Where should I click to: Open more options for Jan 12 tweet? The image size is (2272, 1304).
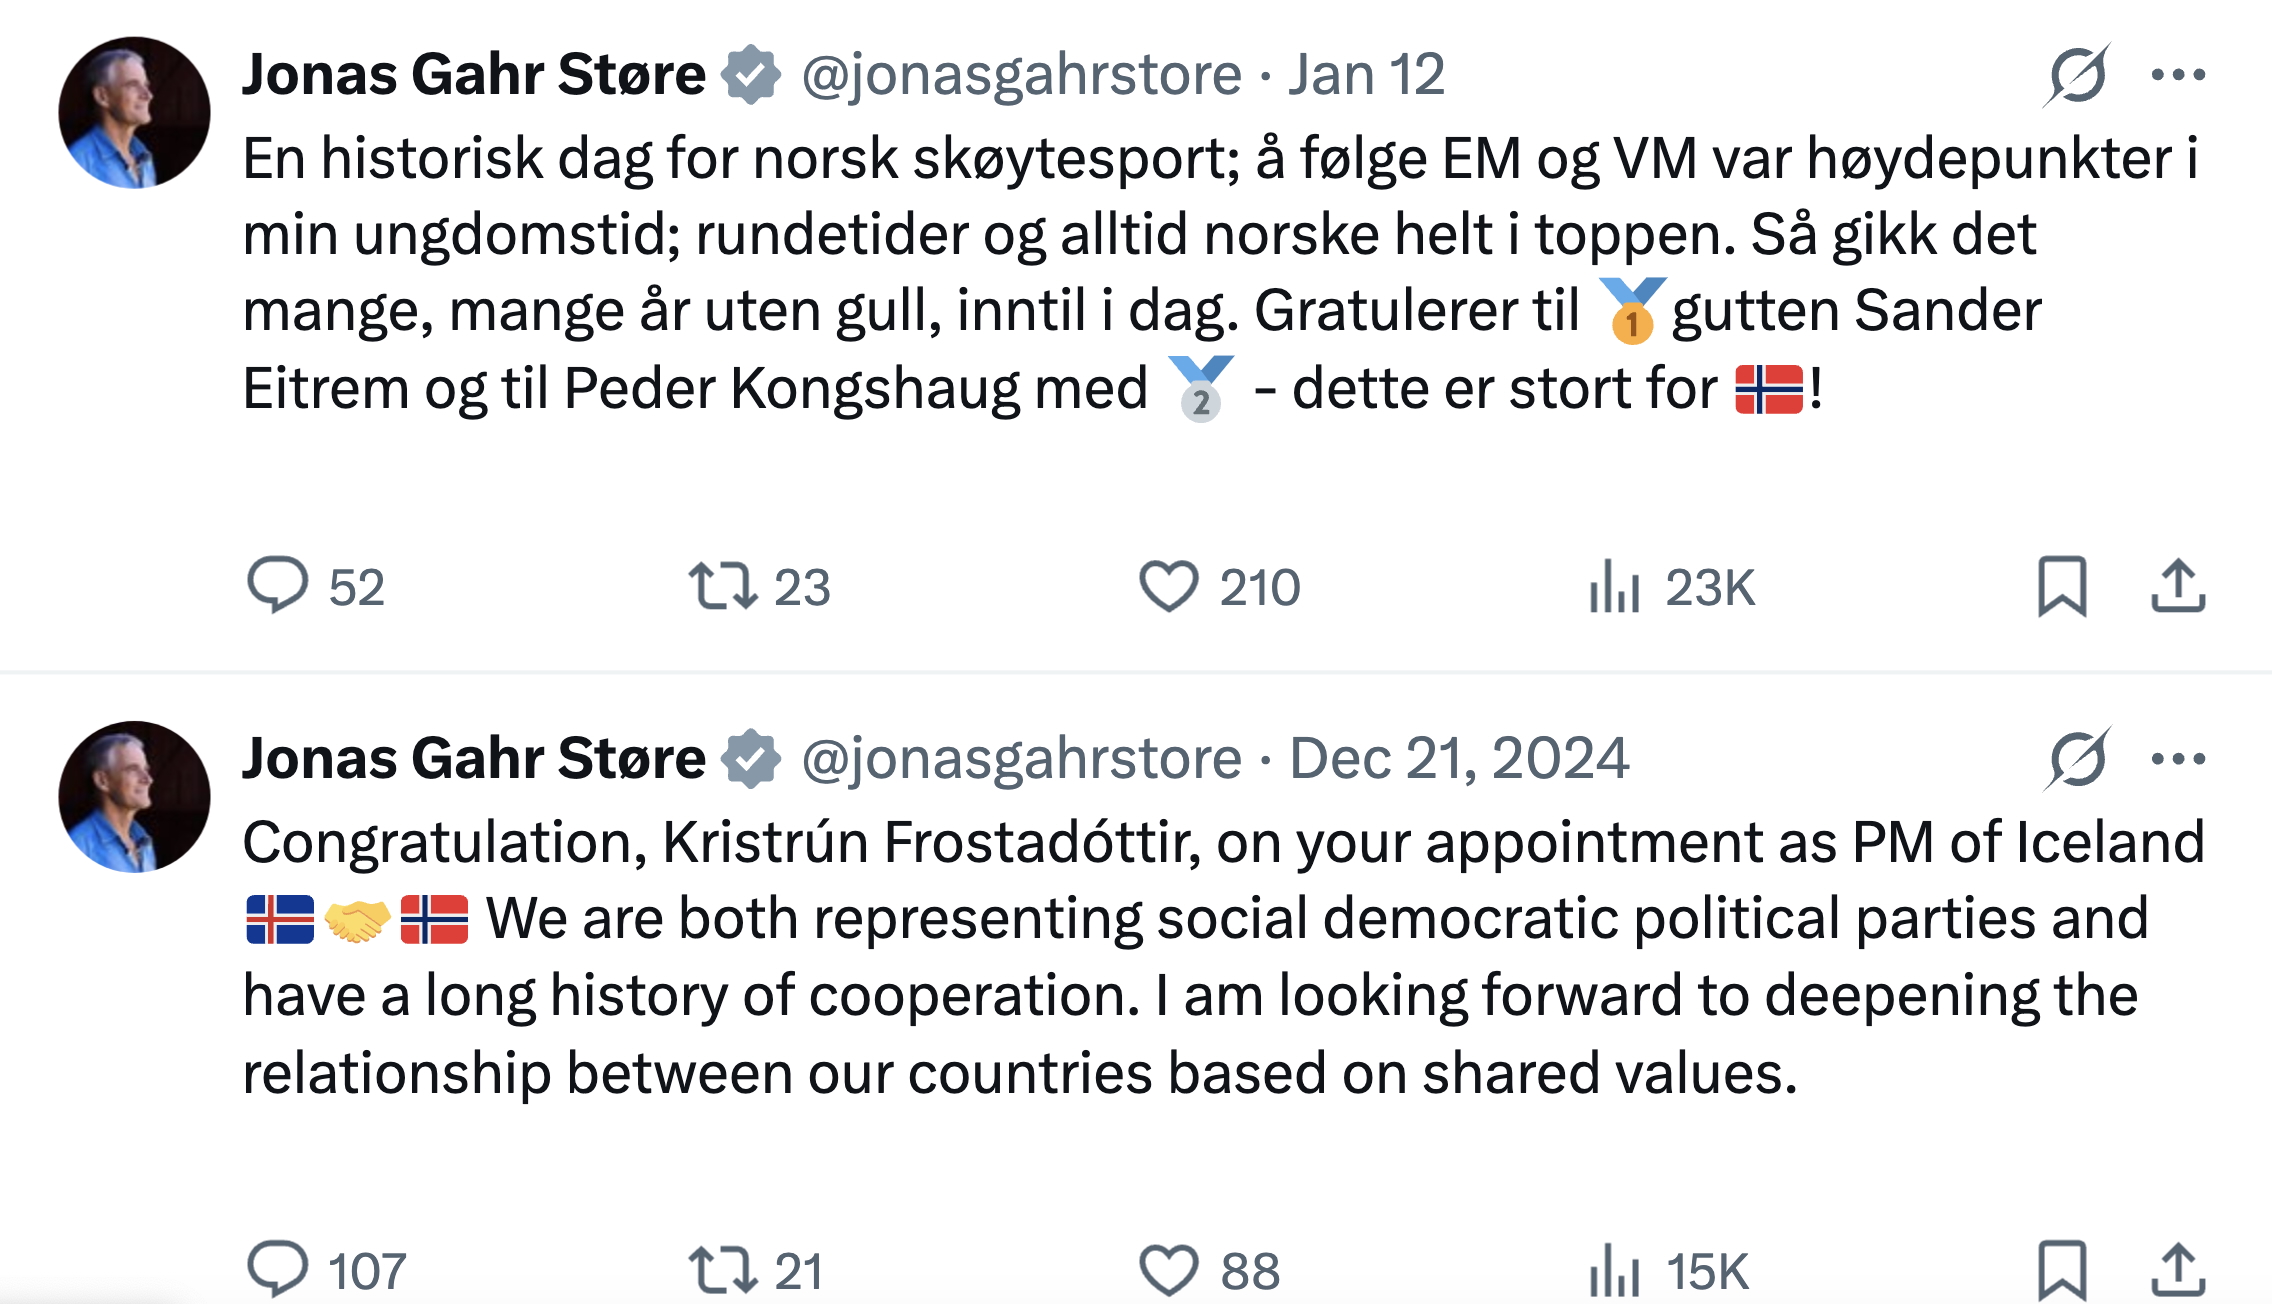click(2178, 75)
